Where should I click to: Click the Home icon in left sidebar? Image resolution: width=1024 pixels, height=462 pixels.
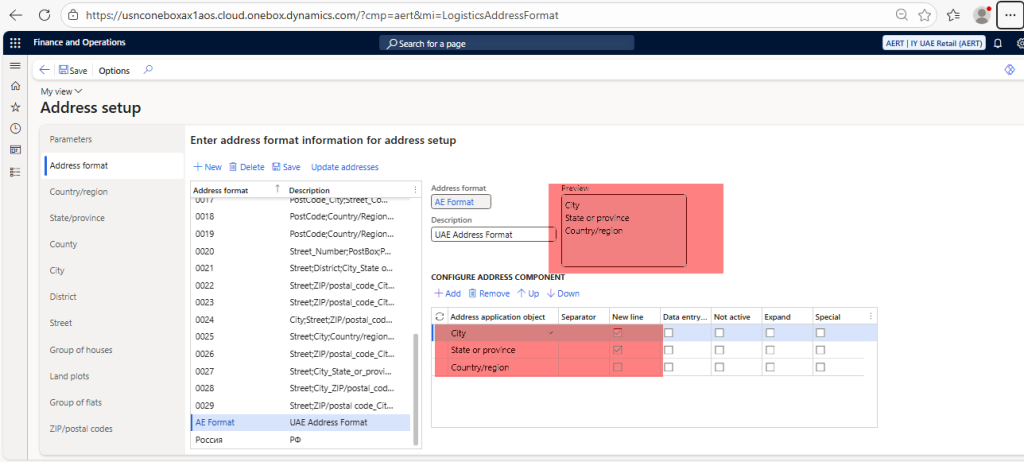15,86
